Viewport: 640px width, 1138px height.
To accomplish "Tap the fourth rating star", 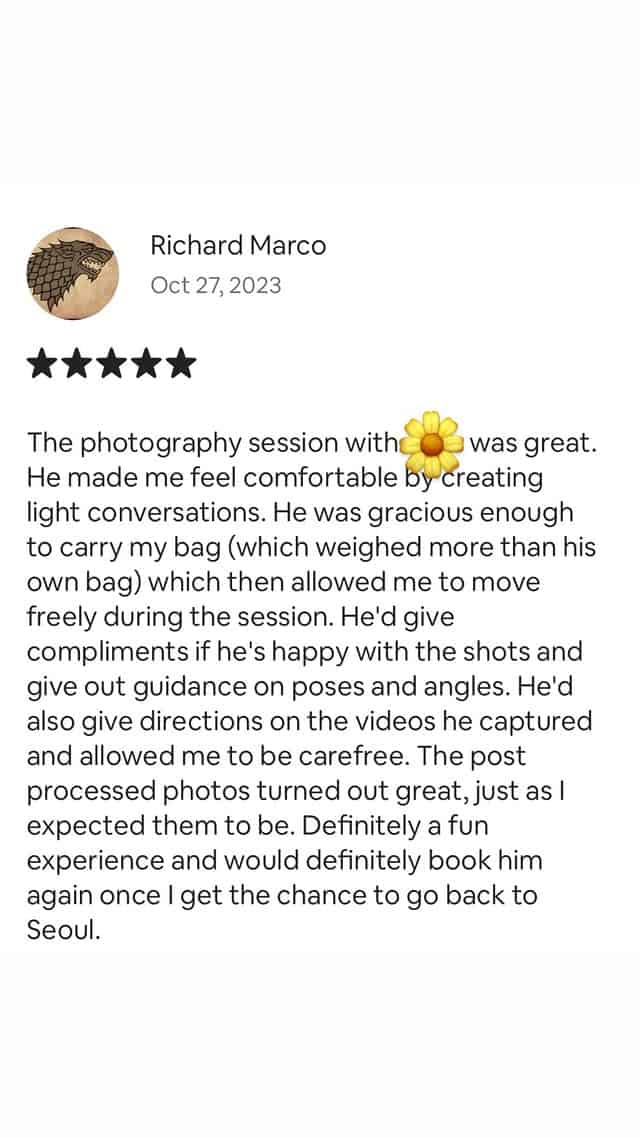I will click(x=146, y=364).
